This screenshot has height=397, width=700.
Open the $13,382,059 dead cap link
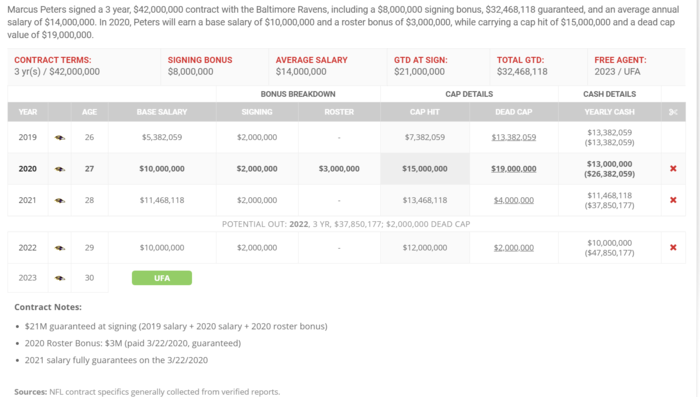[x=513, y=137]
